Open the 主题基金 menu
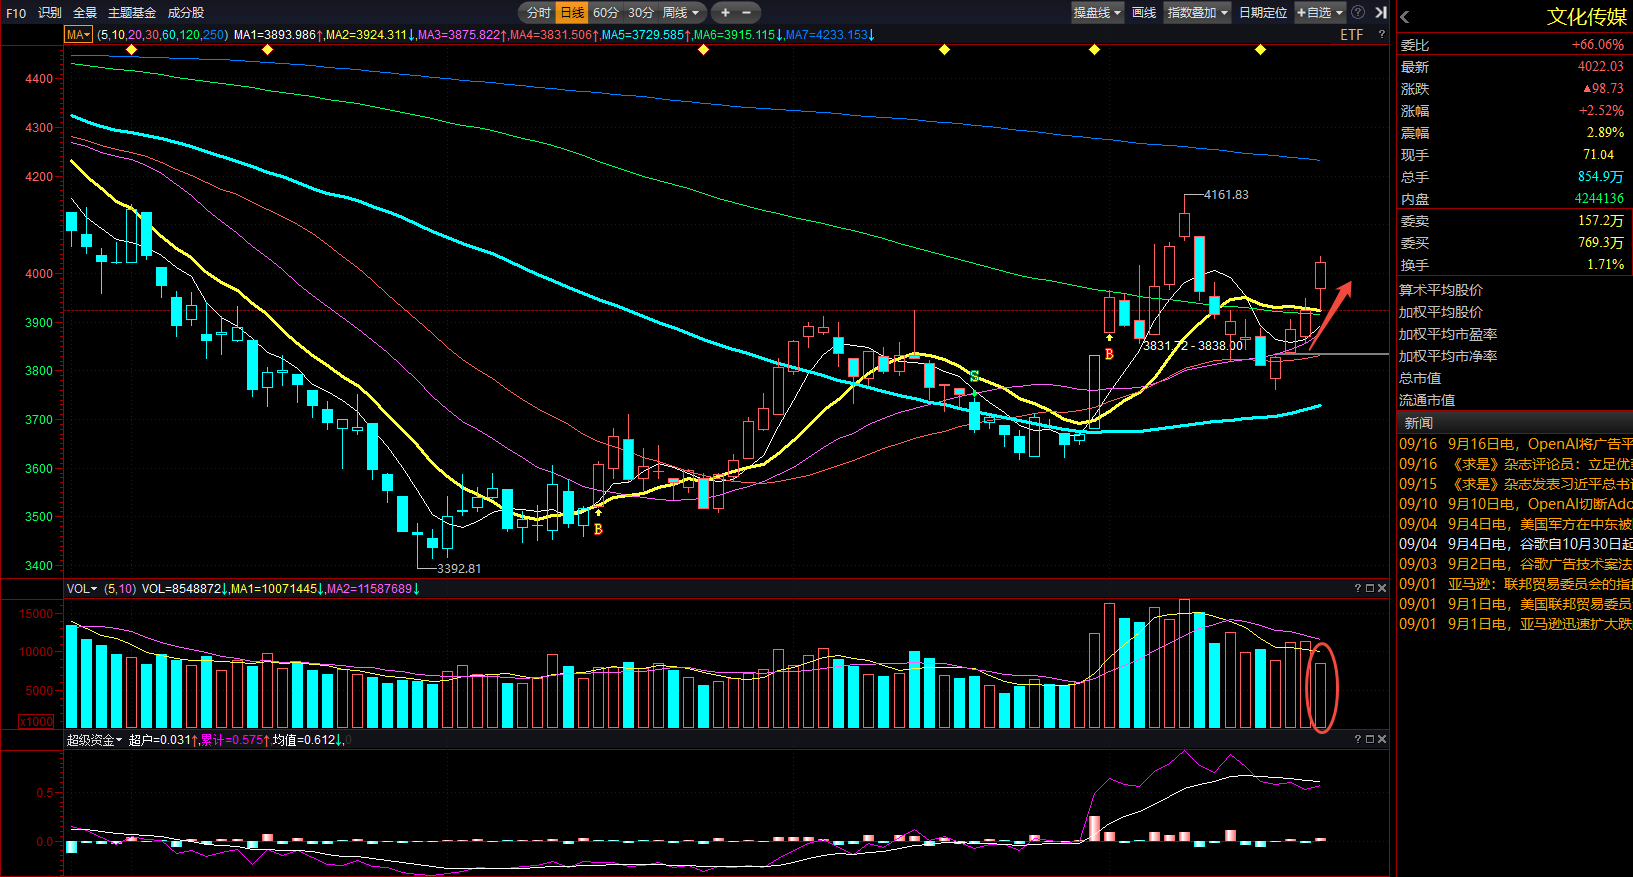This screenshot has width=1633, height=877. [132, 13]
